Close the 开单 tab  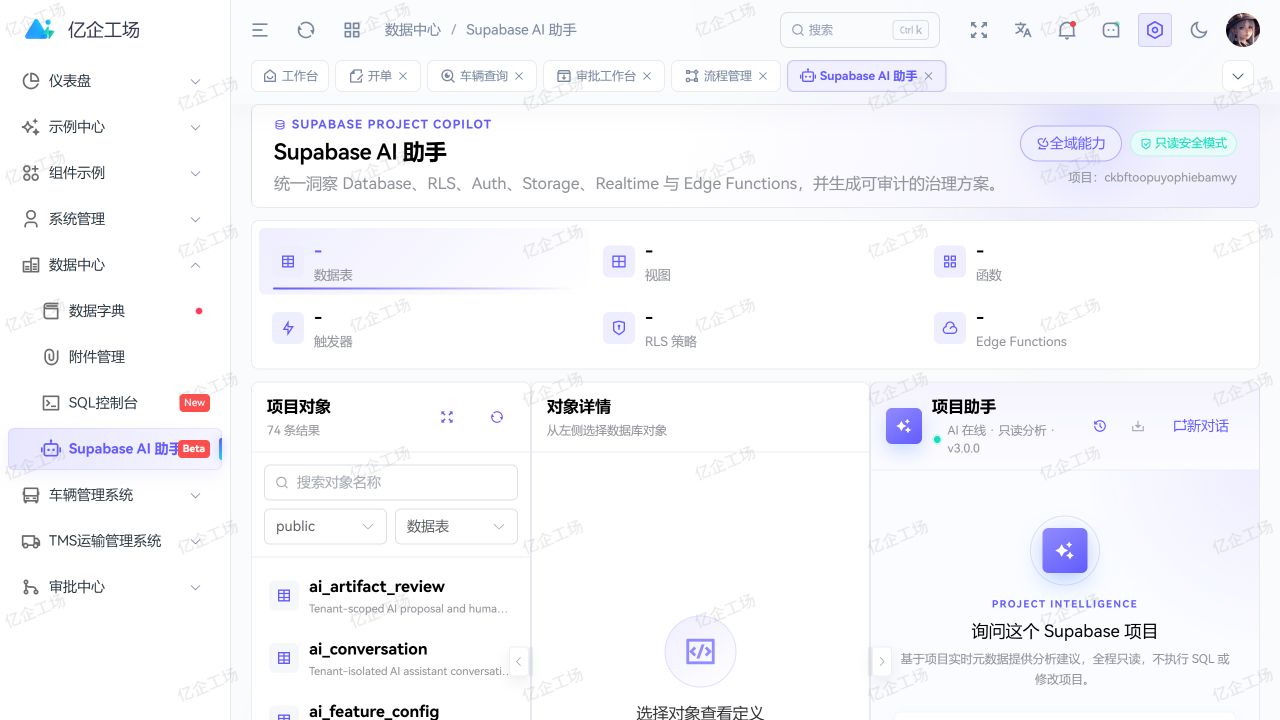[x=403, y=76]
